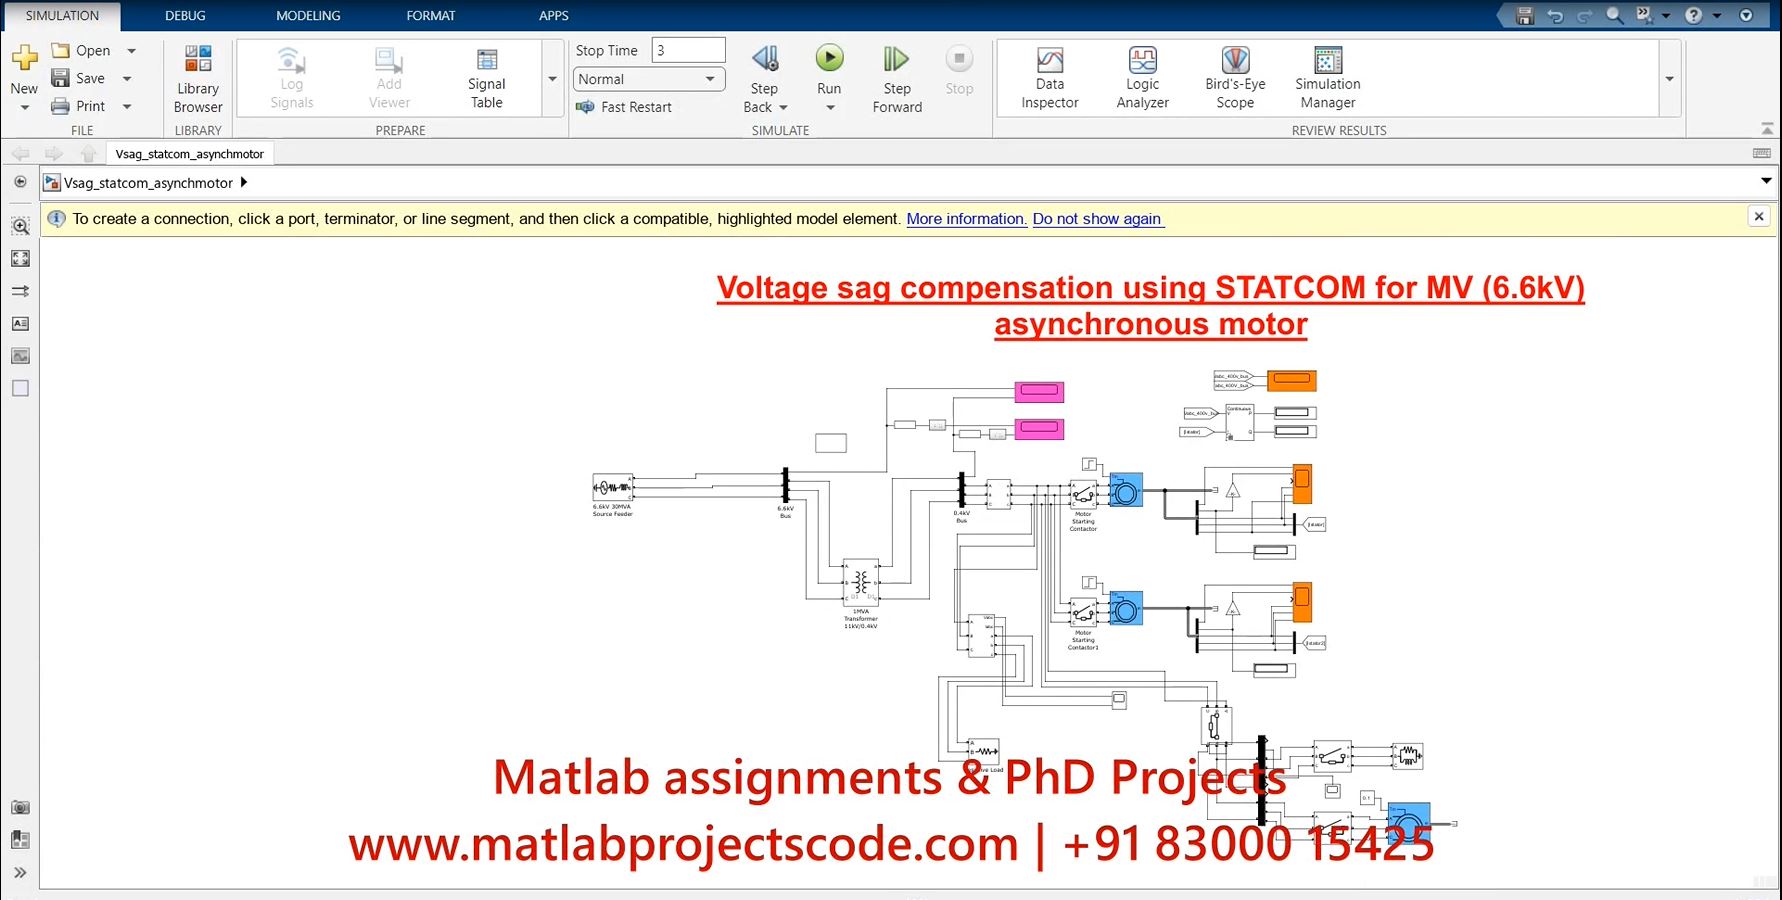
Task: Click the area box tool in palette
Action: pos(20,388)
